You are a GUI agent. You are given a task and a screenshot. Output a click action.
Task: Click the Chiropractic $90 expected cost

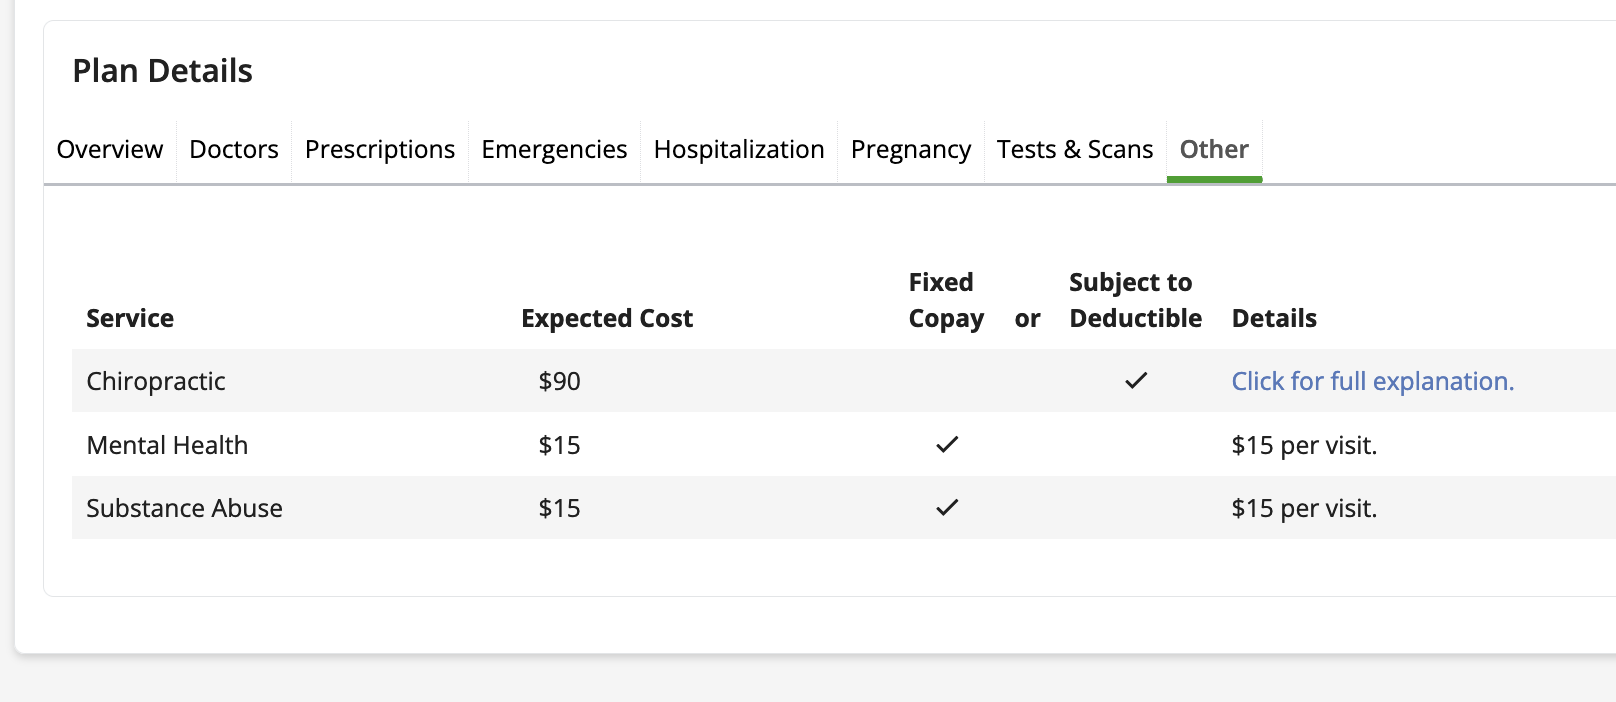pyautogui.click(x=559, y=381)
